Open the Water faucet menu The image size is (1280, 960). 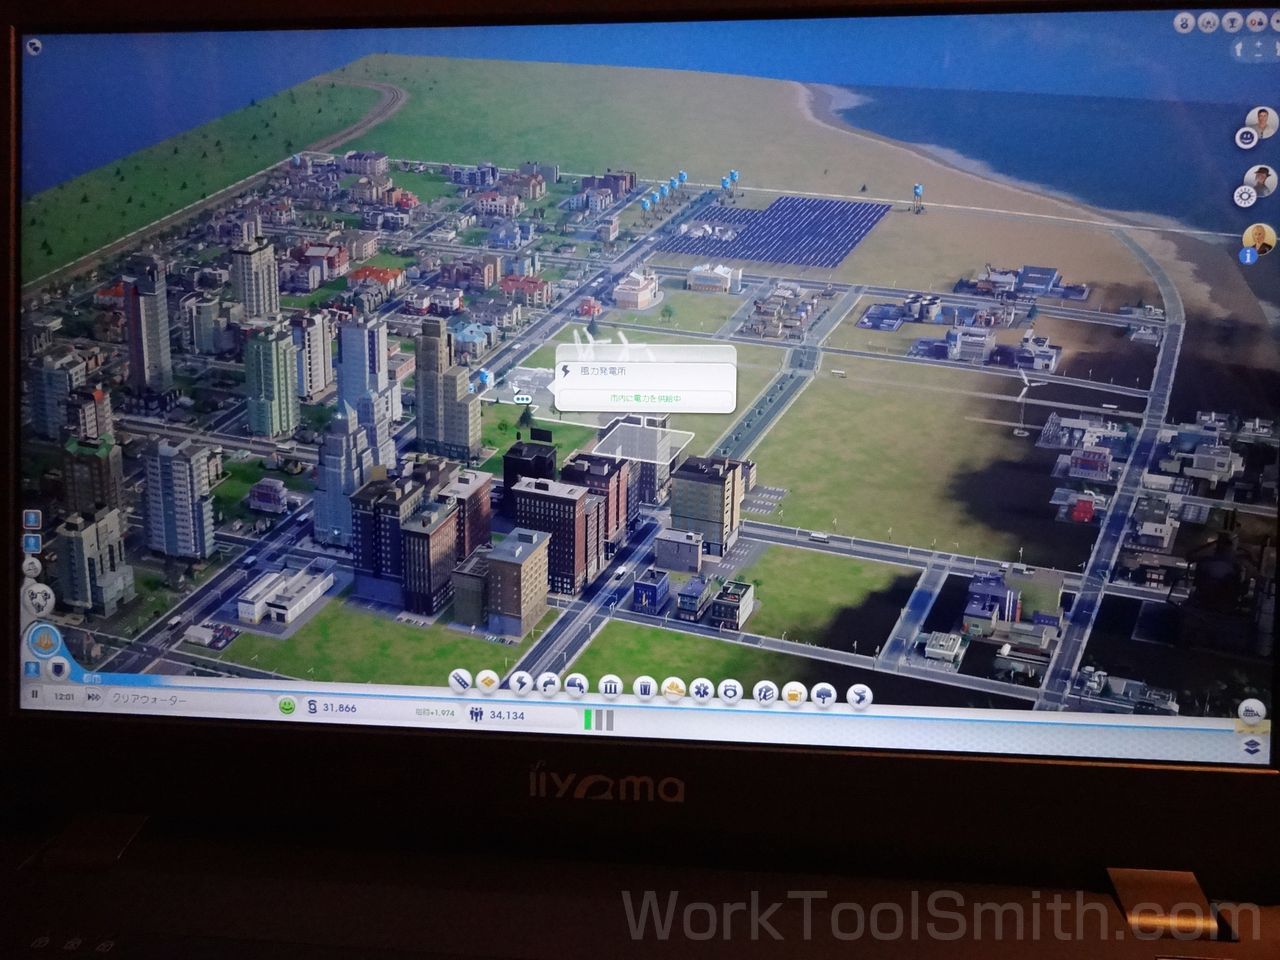[549, 683]
